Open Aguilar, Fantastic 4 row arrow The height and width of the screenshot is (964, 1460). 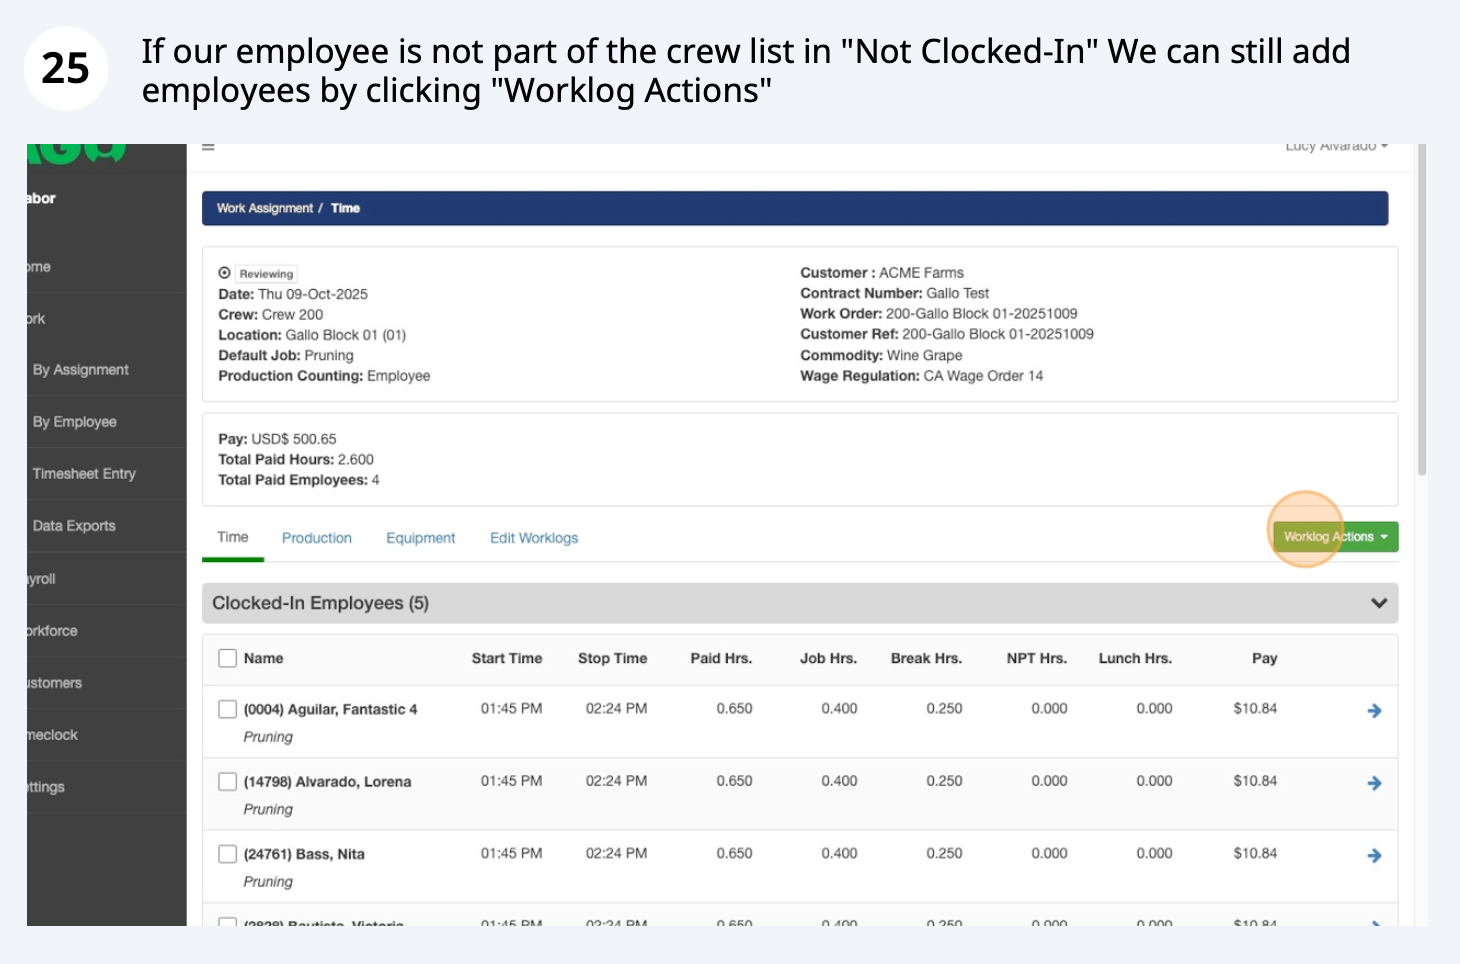click(1374, 711)
